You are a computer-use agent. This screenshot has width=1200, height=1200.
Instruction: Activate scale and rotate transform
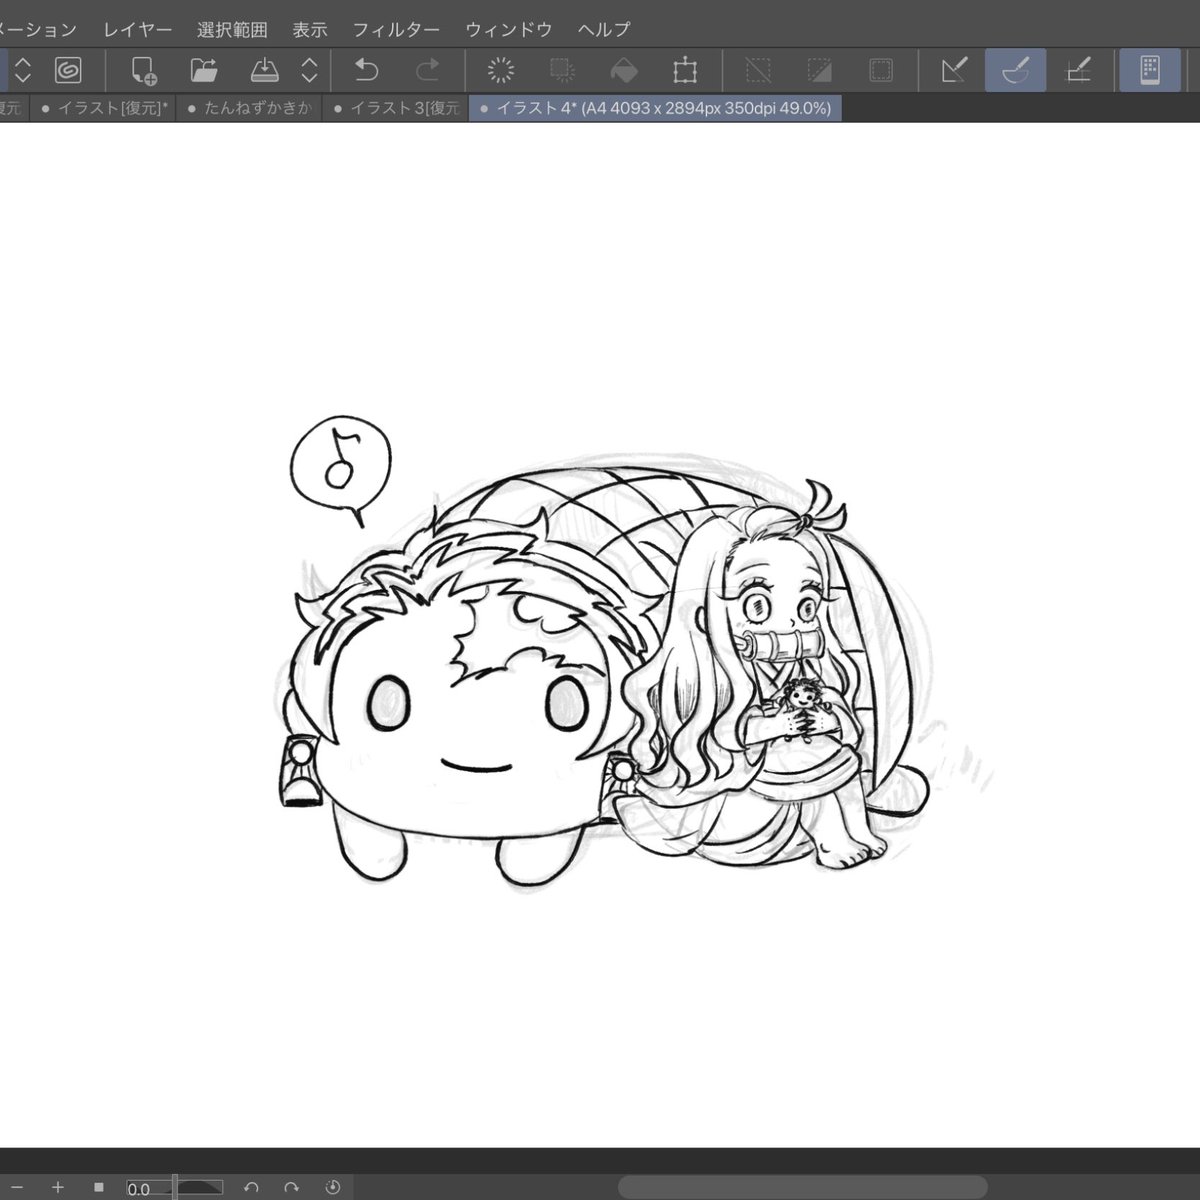click(685, 70)
